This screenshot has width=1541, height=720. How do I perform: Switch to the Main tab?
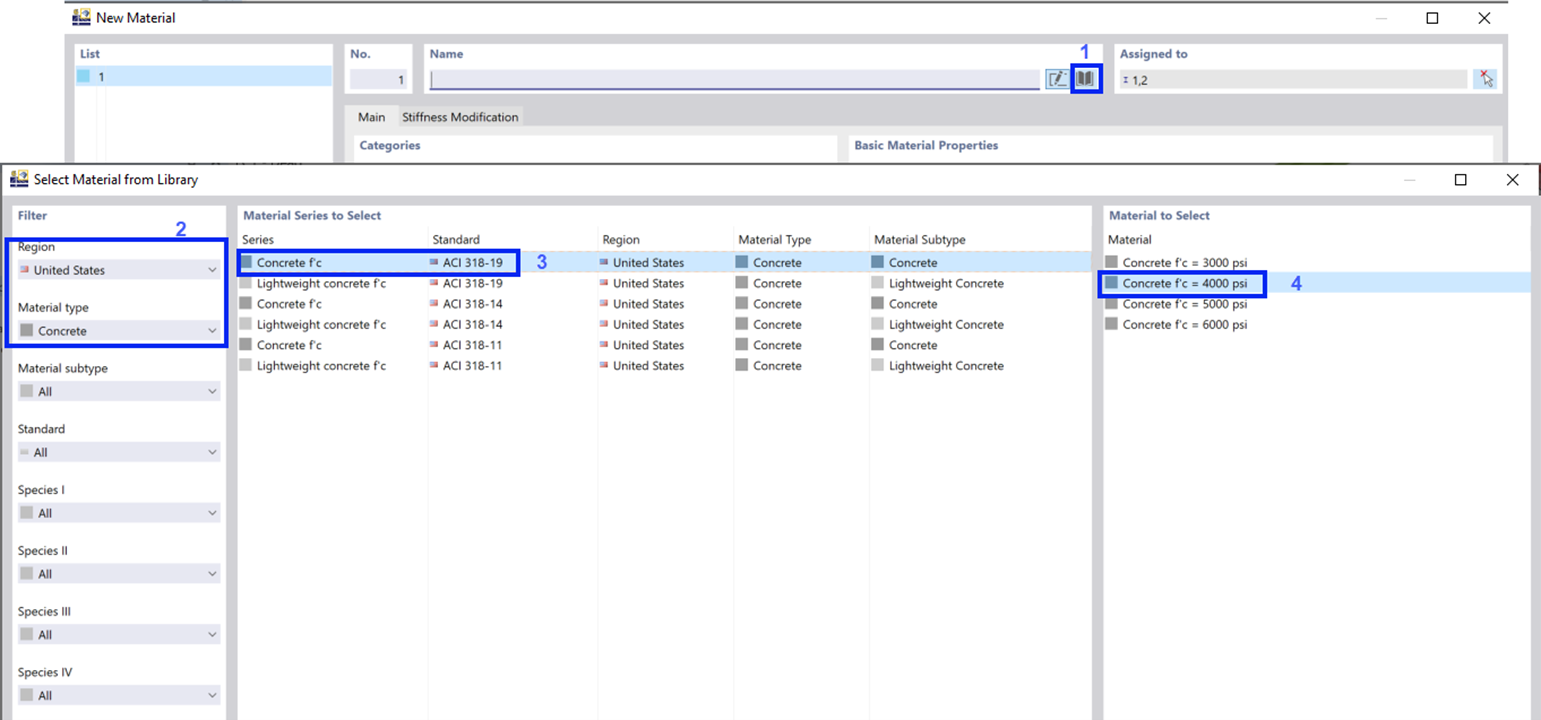371,117
